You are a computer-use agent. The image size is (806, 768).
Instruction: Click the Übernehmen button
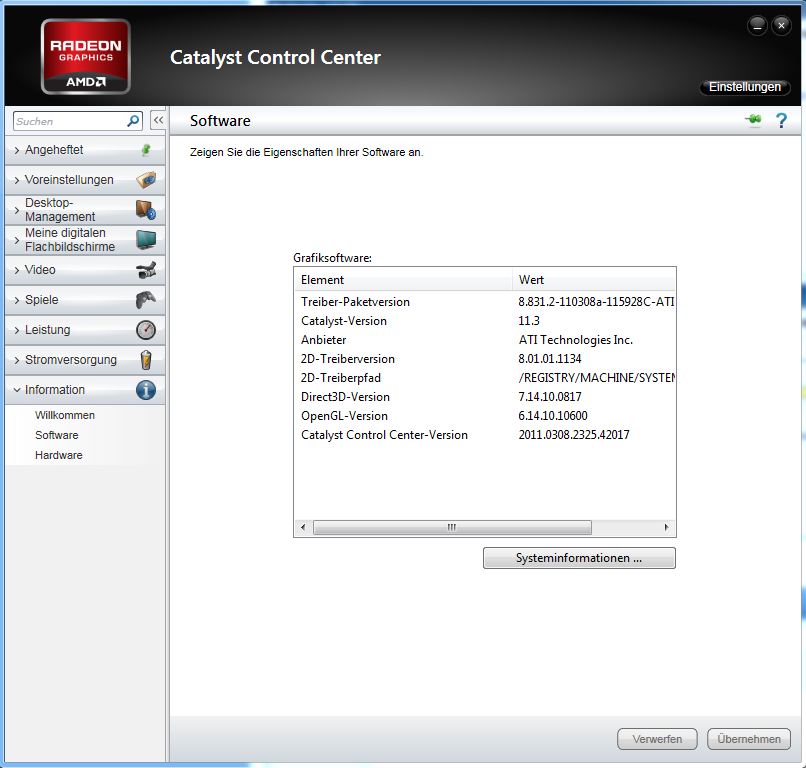[x=748, y=739]
